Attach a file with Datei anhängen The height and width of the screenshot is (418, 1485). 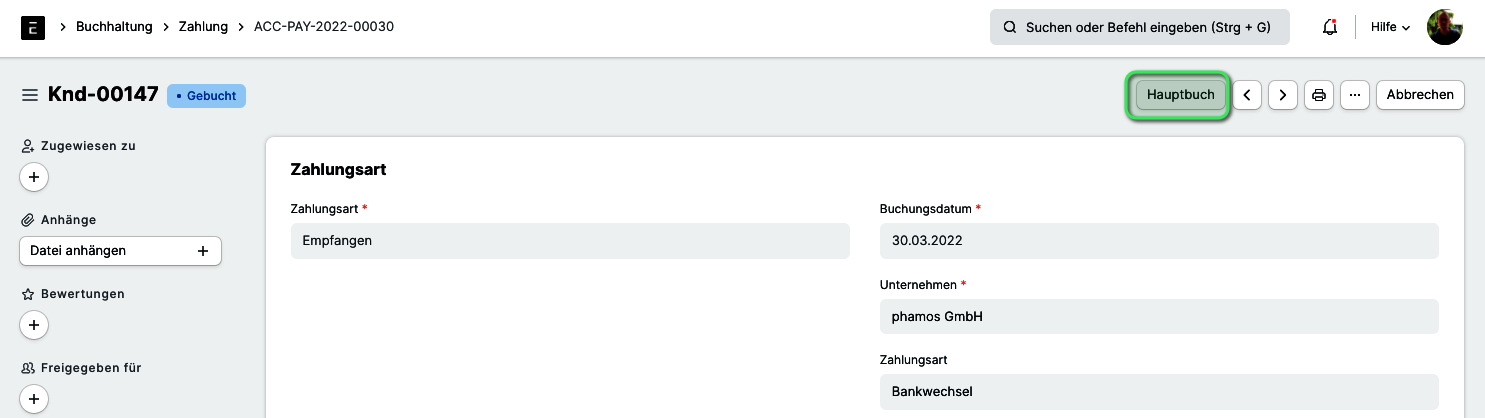(120, 251)
